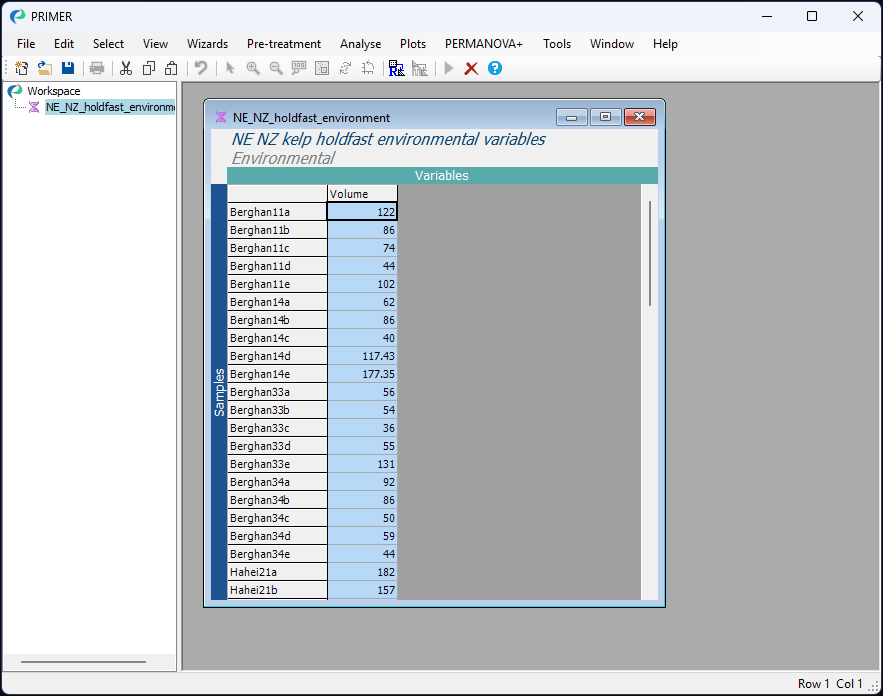Click the Copy toolbar icon
This screenshot has height=696, width=883.
tap(149, 68)
